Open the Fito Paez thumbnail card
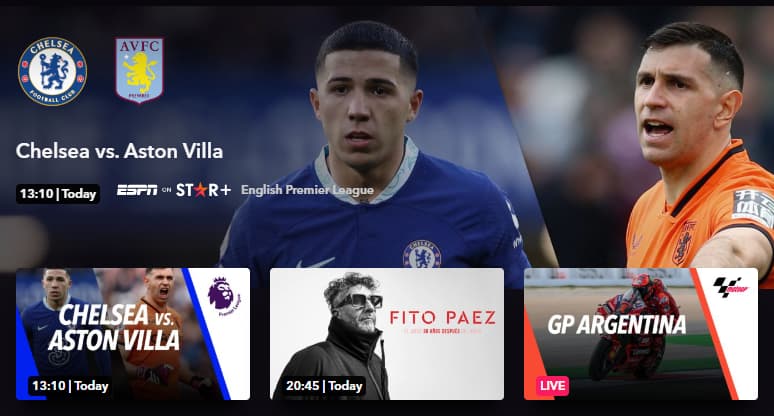The image size is (774, 416). pyautogui.click(x=387, y=334)
